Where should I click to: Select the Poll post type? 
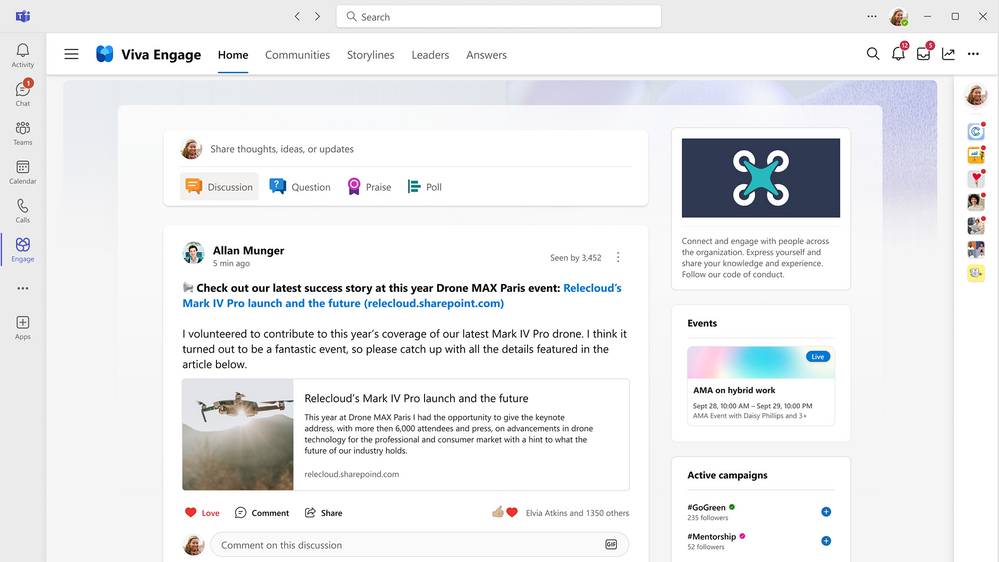tap(424, 187)
